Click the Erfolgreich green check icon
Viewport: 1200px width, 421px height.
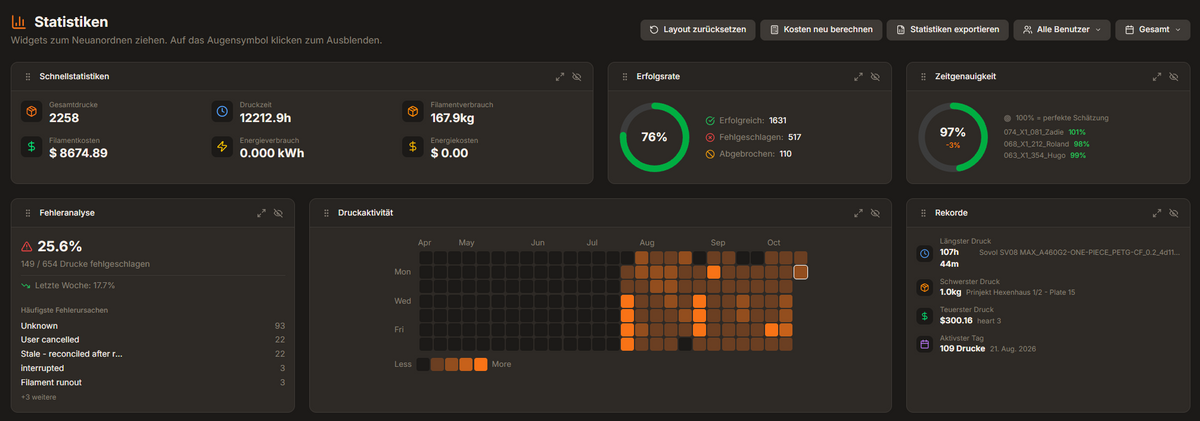pyautogui.click(x=710, y=120)
